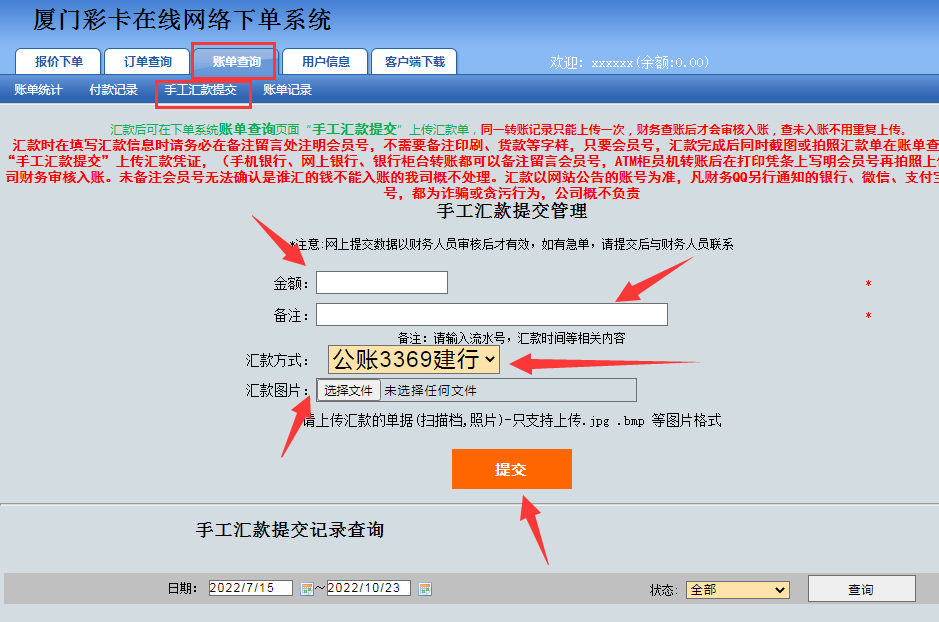Open the 账单记录 submenu item

(288, 90)
